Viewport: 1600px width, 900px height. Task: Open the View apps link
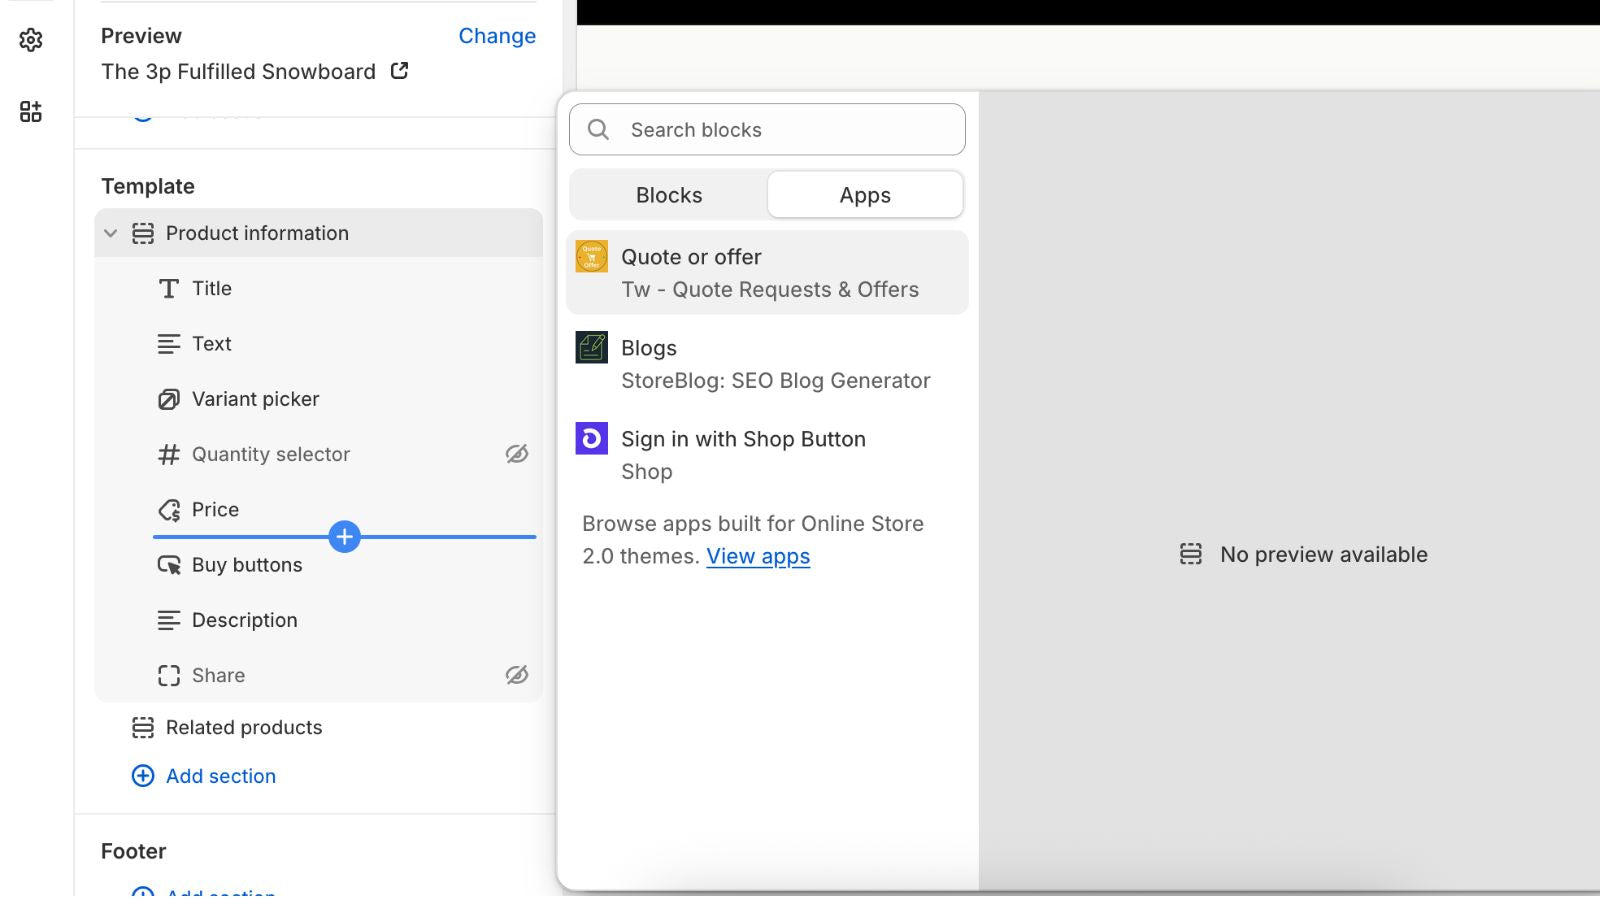(x=758, y=556)
